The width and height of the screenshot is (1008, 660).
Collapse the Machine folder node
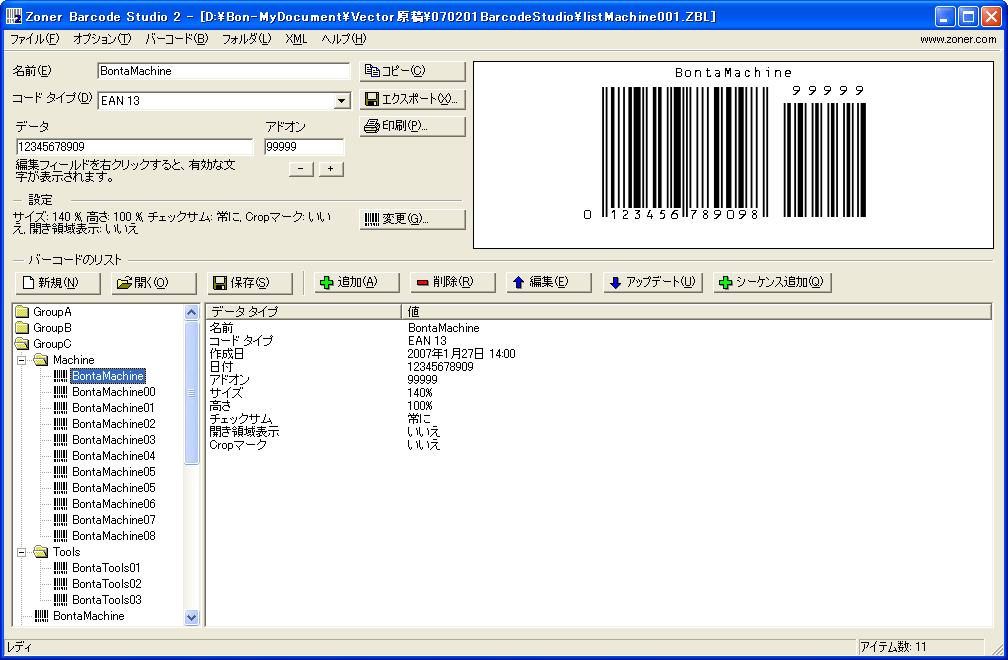(21, 360)
